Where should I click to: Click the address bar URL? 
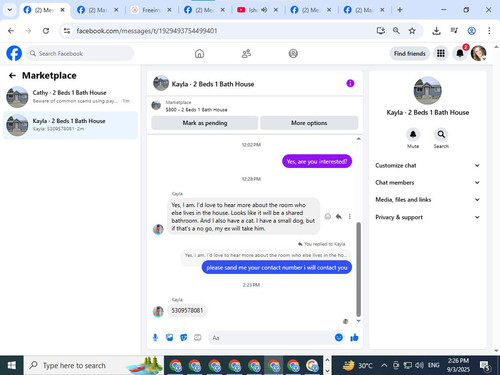[x=147, y=31]
